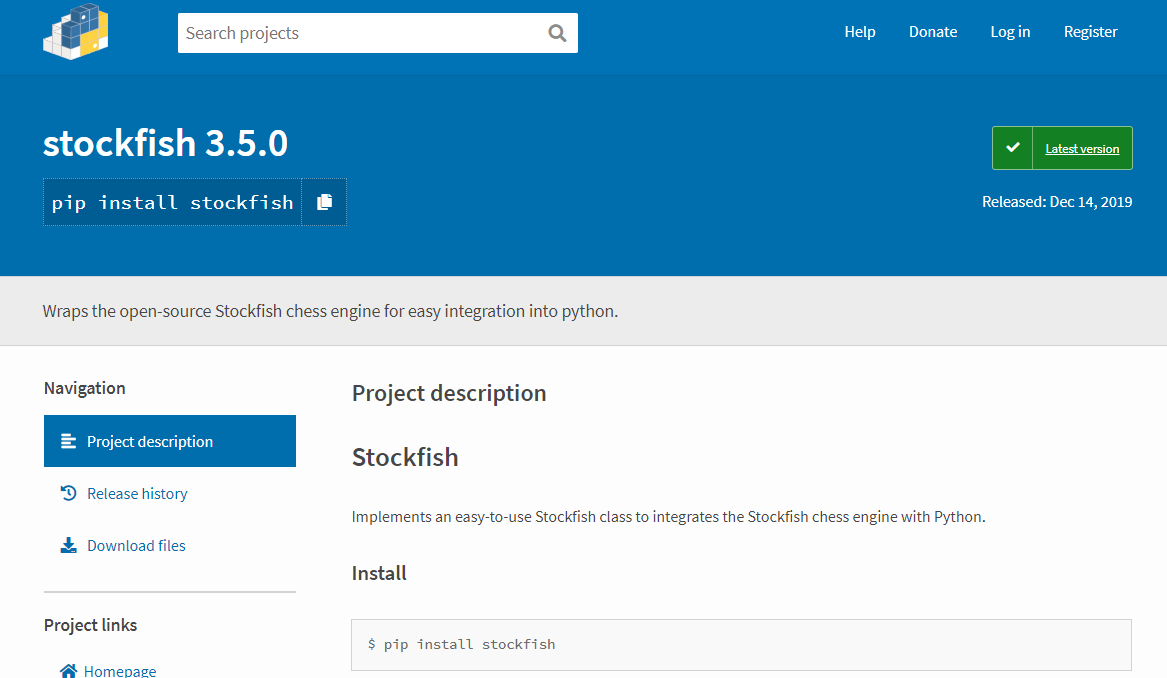Click the 'stockfish 3.5.0' title
The width and height of the screenshot is (1167, 678).
(165, 143)
